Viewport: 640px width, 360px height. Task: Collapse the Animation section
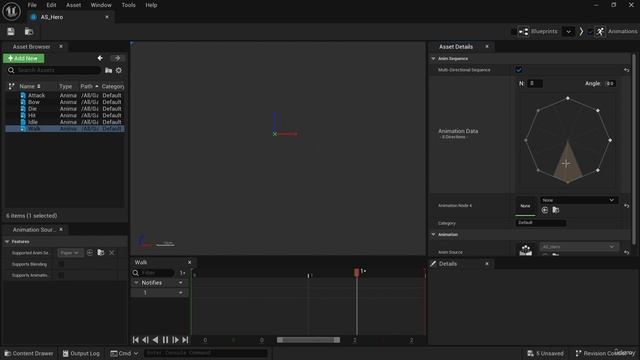[x=433, y=234]
